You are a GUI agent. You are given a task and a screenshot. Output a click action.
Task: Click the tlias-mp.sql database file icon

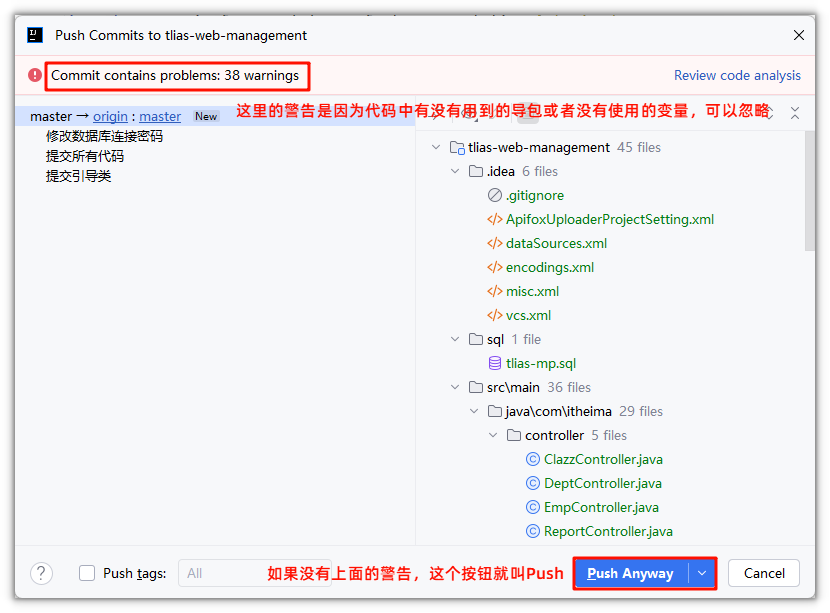coord(494,363)
